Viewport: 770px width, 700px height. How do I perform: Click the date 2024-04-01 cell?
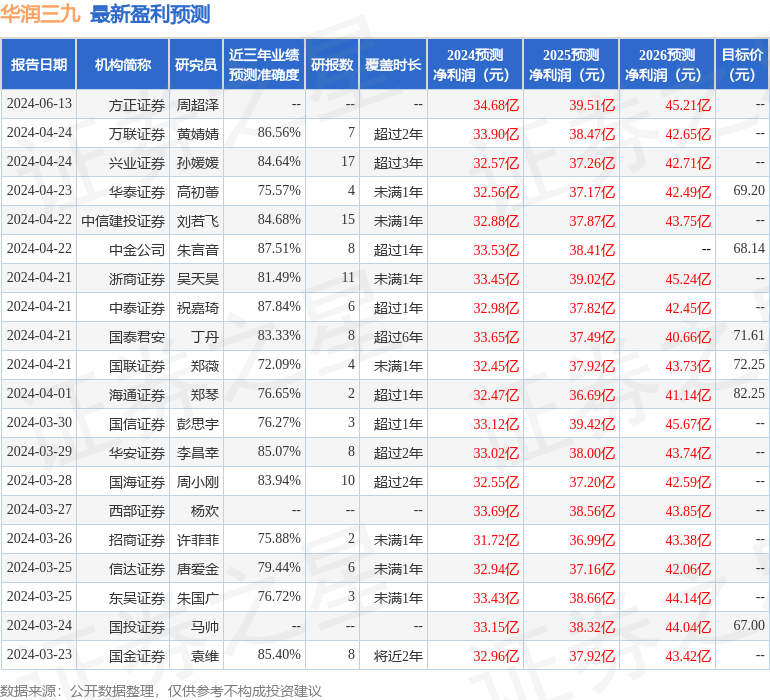[39, 393]
